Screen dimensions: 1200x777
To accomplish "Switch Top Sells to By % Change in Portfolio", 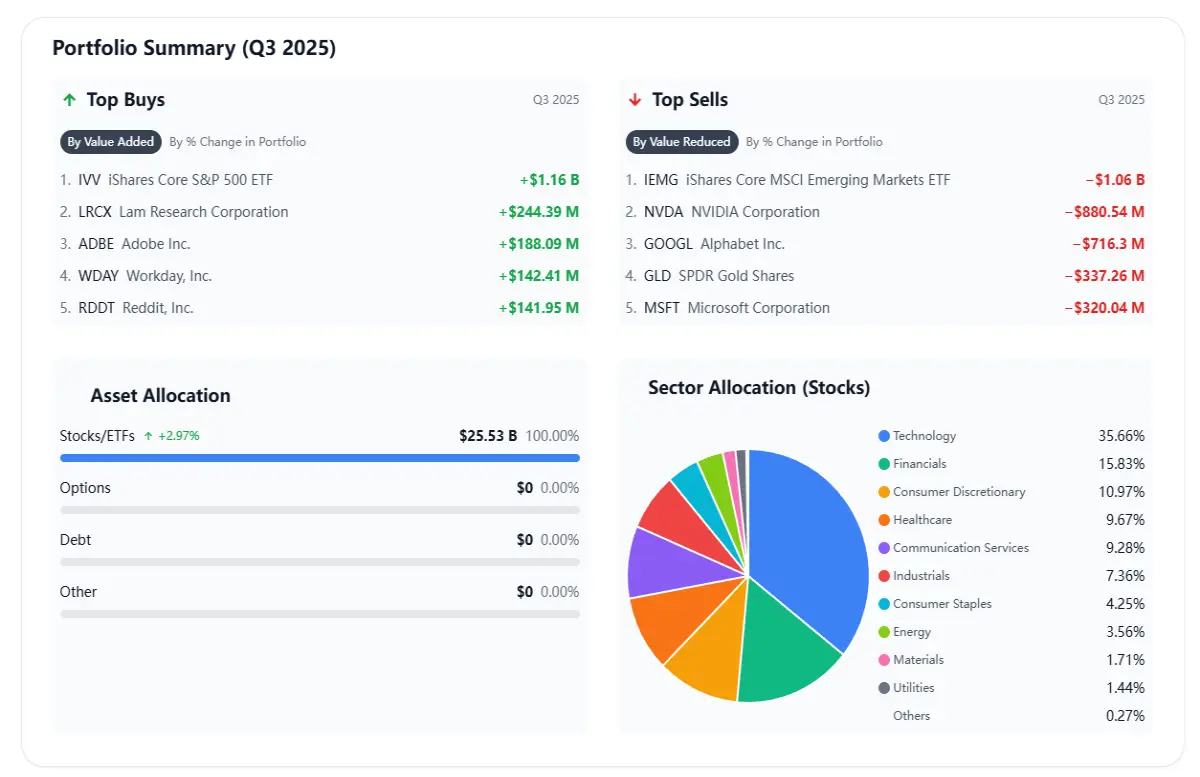I will click(814, 142).
